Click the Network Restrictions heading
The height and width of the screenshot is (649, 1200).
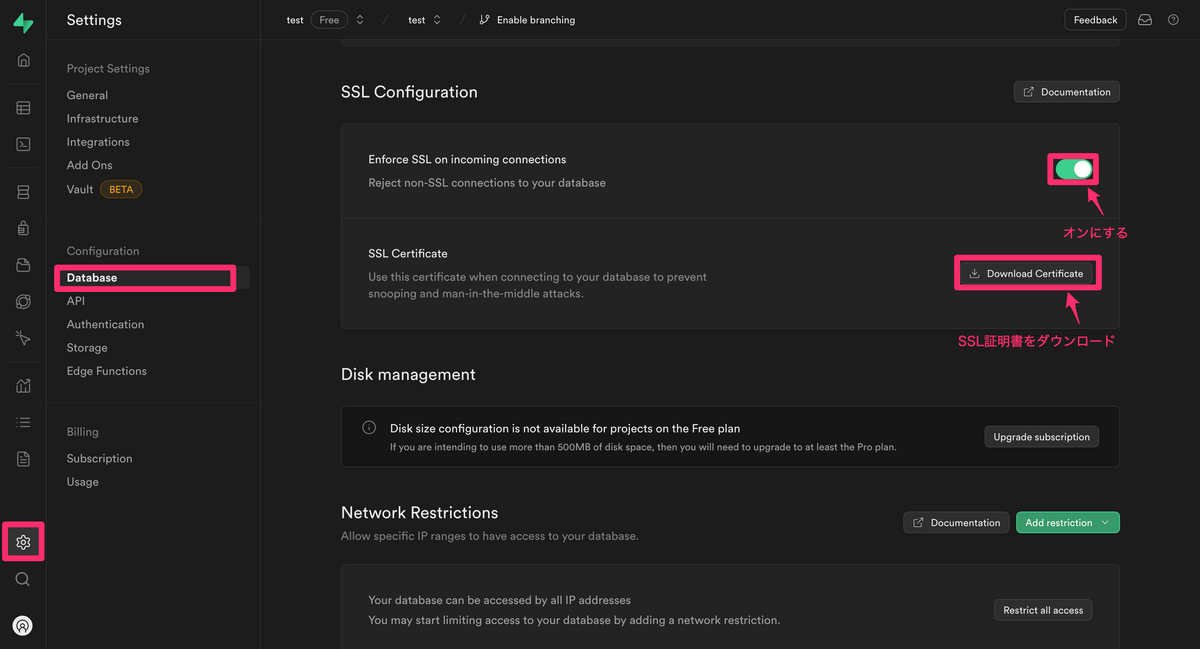coord(419,513)
